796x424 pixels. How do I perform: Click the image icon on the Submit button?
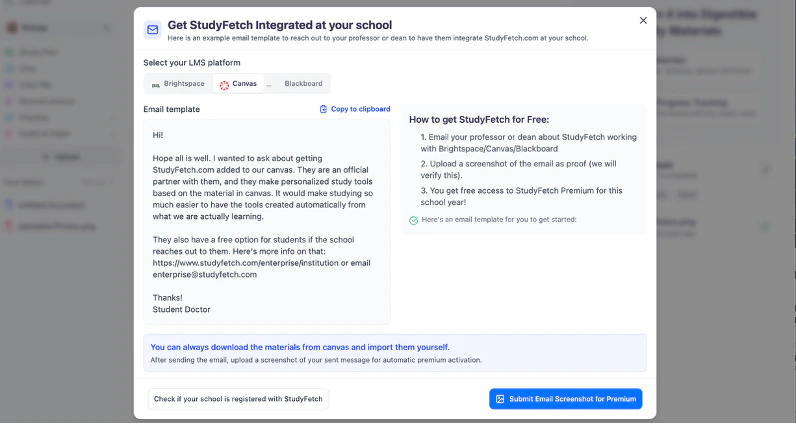coord(500,399)
